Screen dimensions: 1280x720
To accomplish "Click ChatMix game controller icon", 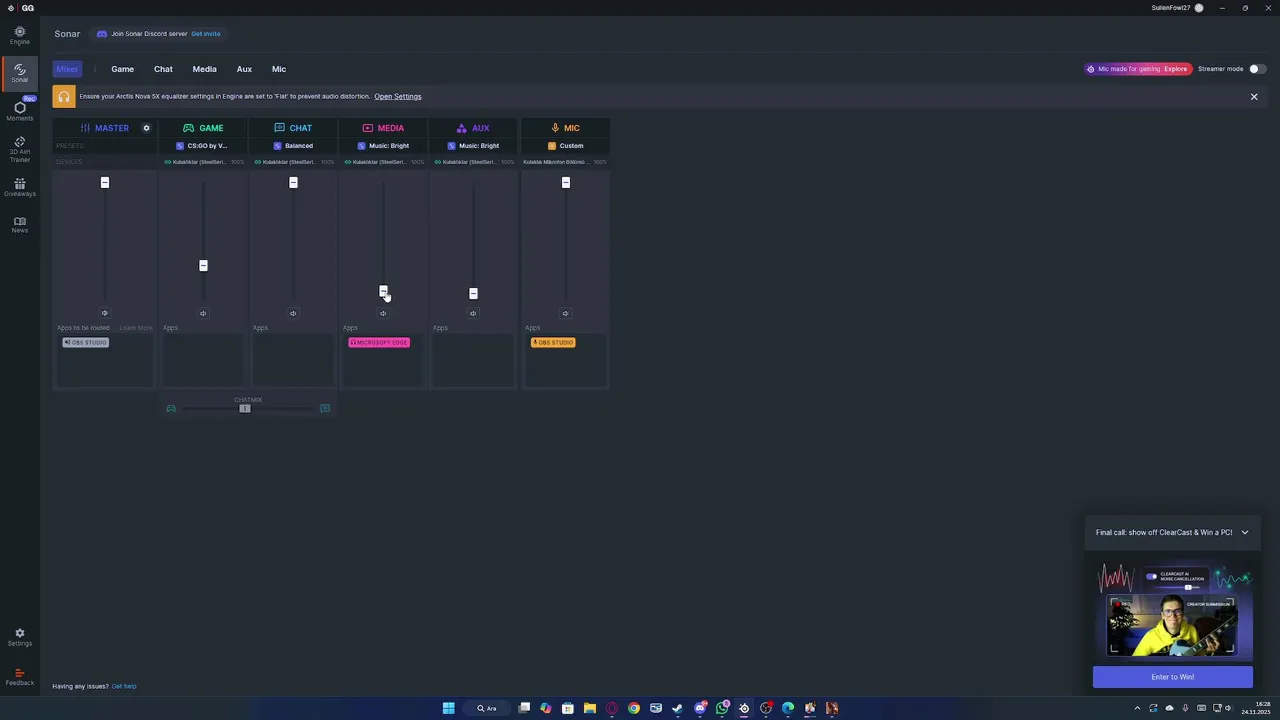I will pyautogui.click(x=171, y=408).
